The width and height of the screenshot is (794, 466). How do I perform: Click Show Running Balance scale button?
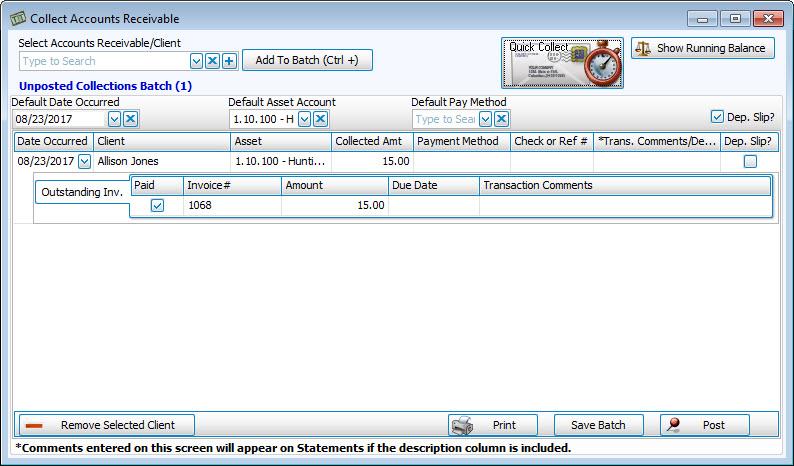(x=702, y=48)
